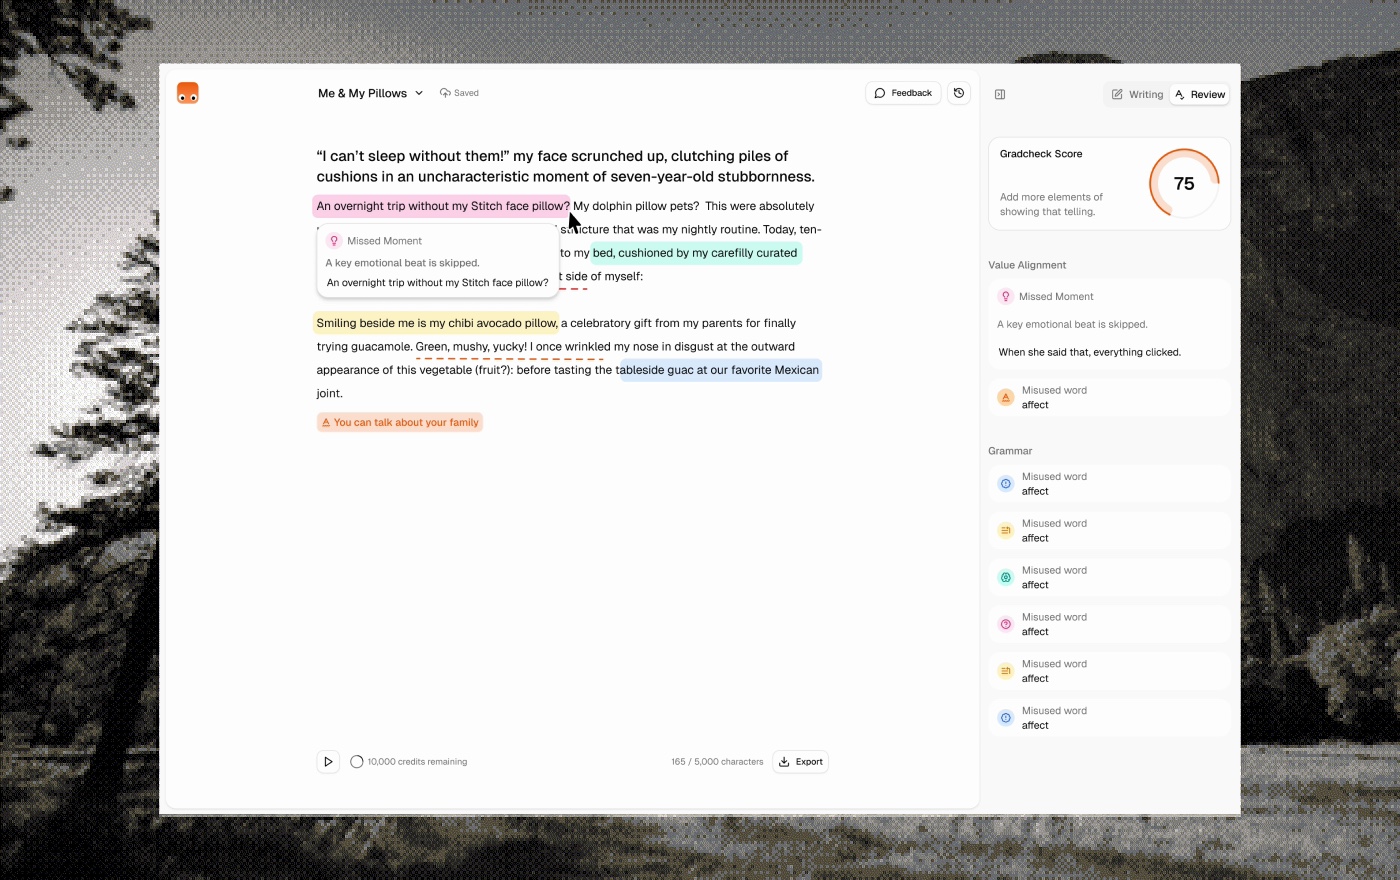This screenshot has height=880, width=1400.
Task: Open the Feedback dialog
Action: (x=903, y=93)
